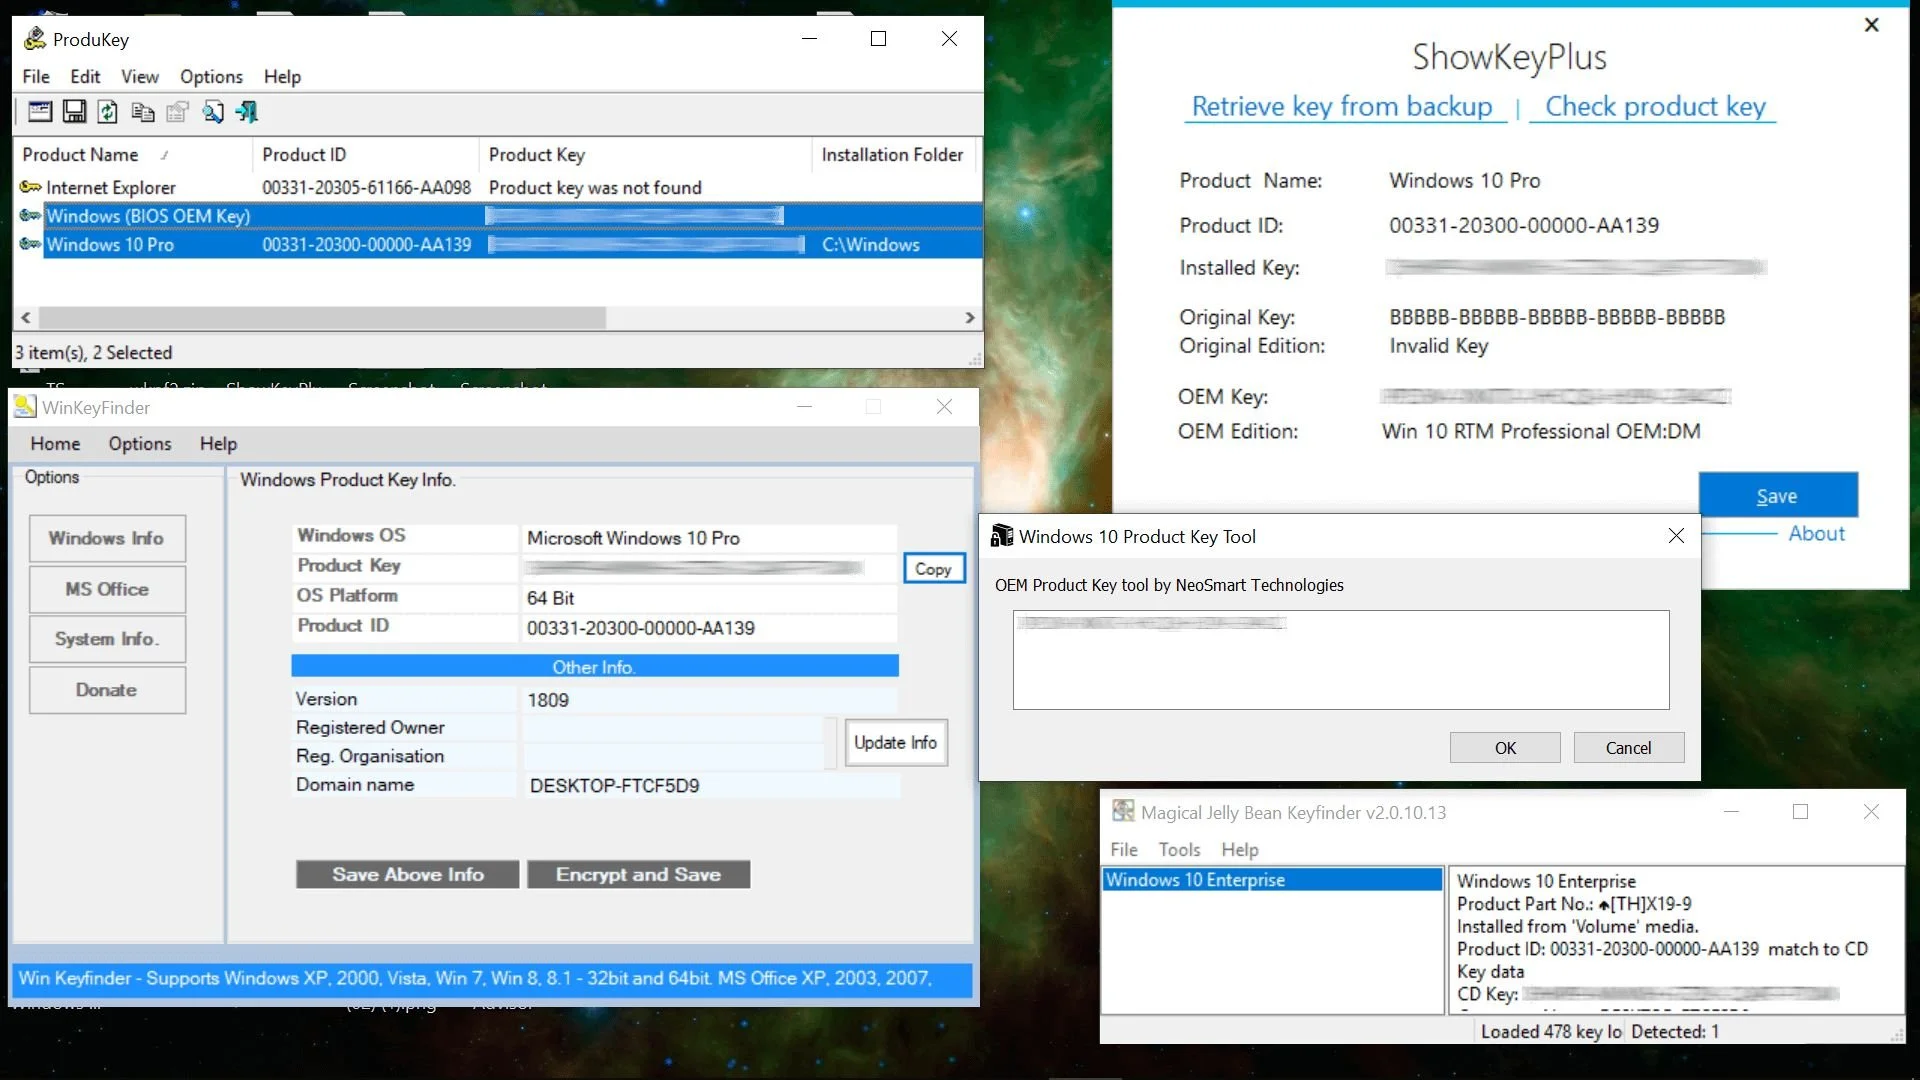The height and width of the screenshot is (1080, 1920).
Task: Click WinKeyFinder Copy product key button
Action: point(934,568)
